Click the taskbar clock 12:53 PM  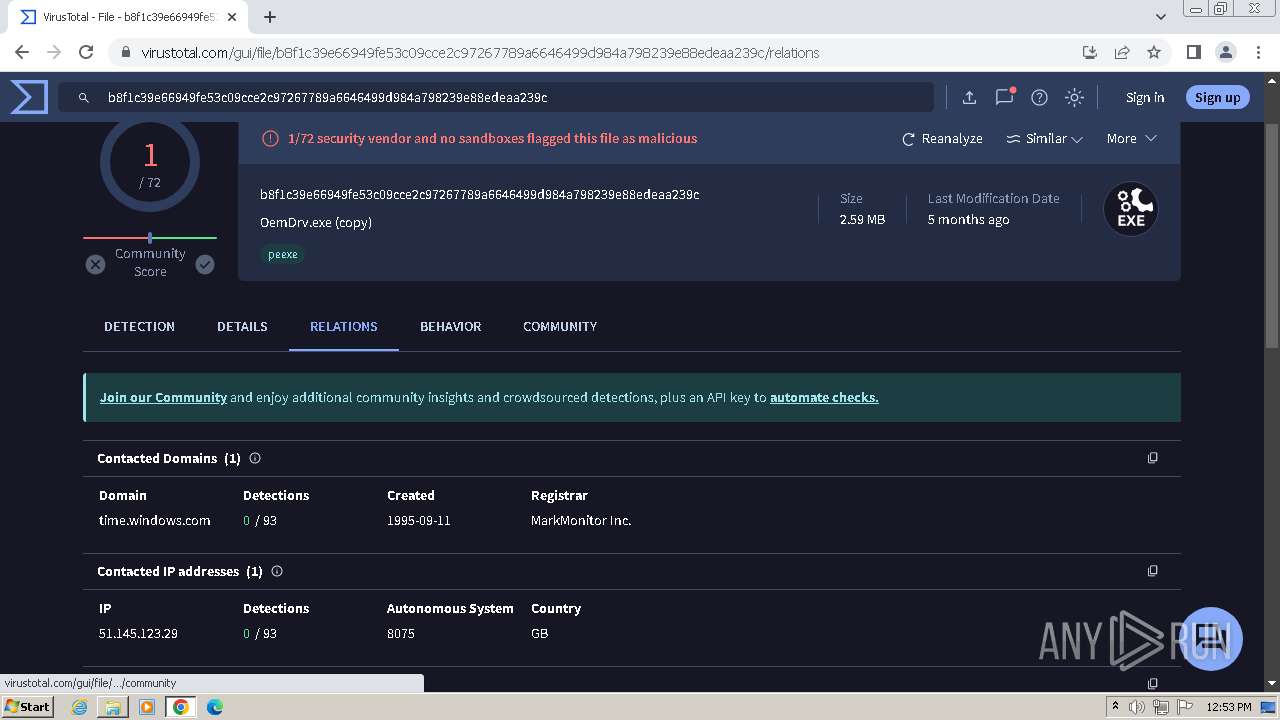point(1229,707)
